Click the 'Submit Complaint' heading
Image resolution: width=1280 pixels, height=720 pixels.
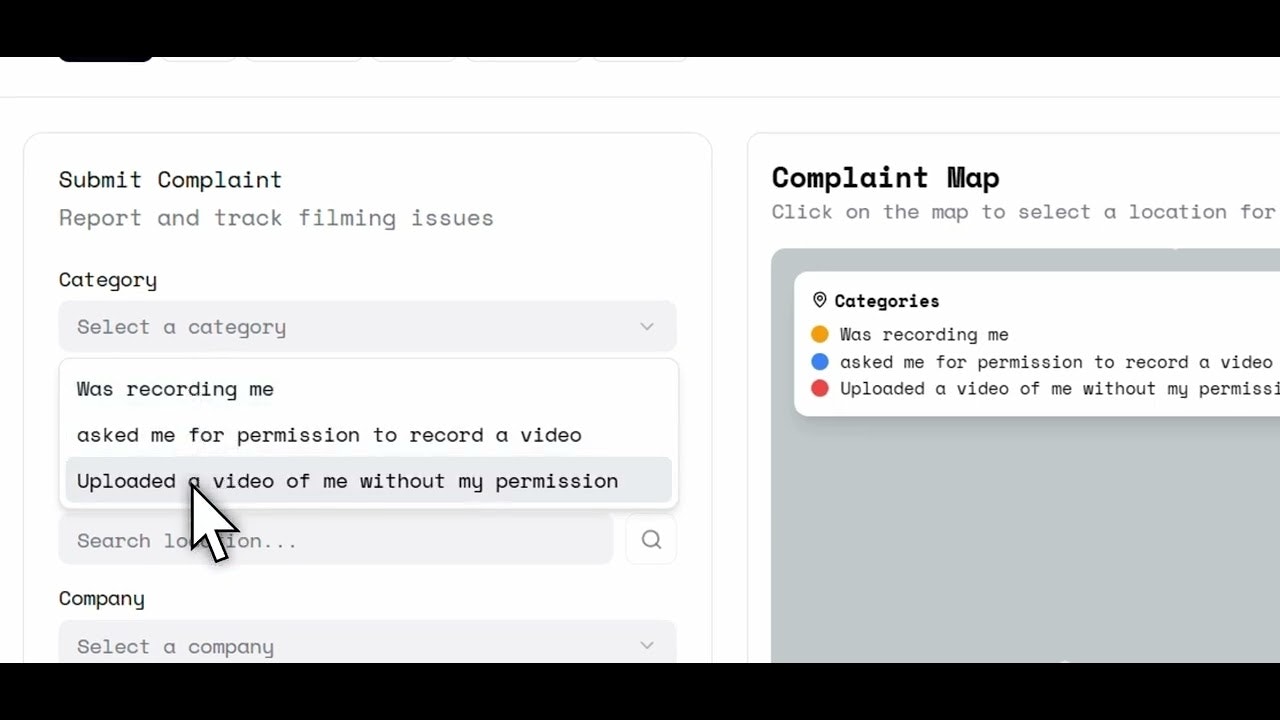click(x=170, y=180)
